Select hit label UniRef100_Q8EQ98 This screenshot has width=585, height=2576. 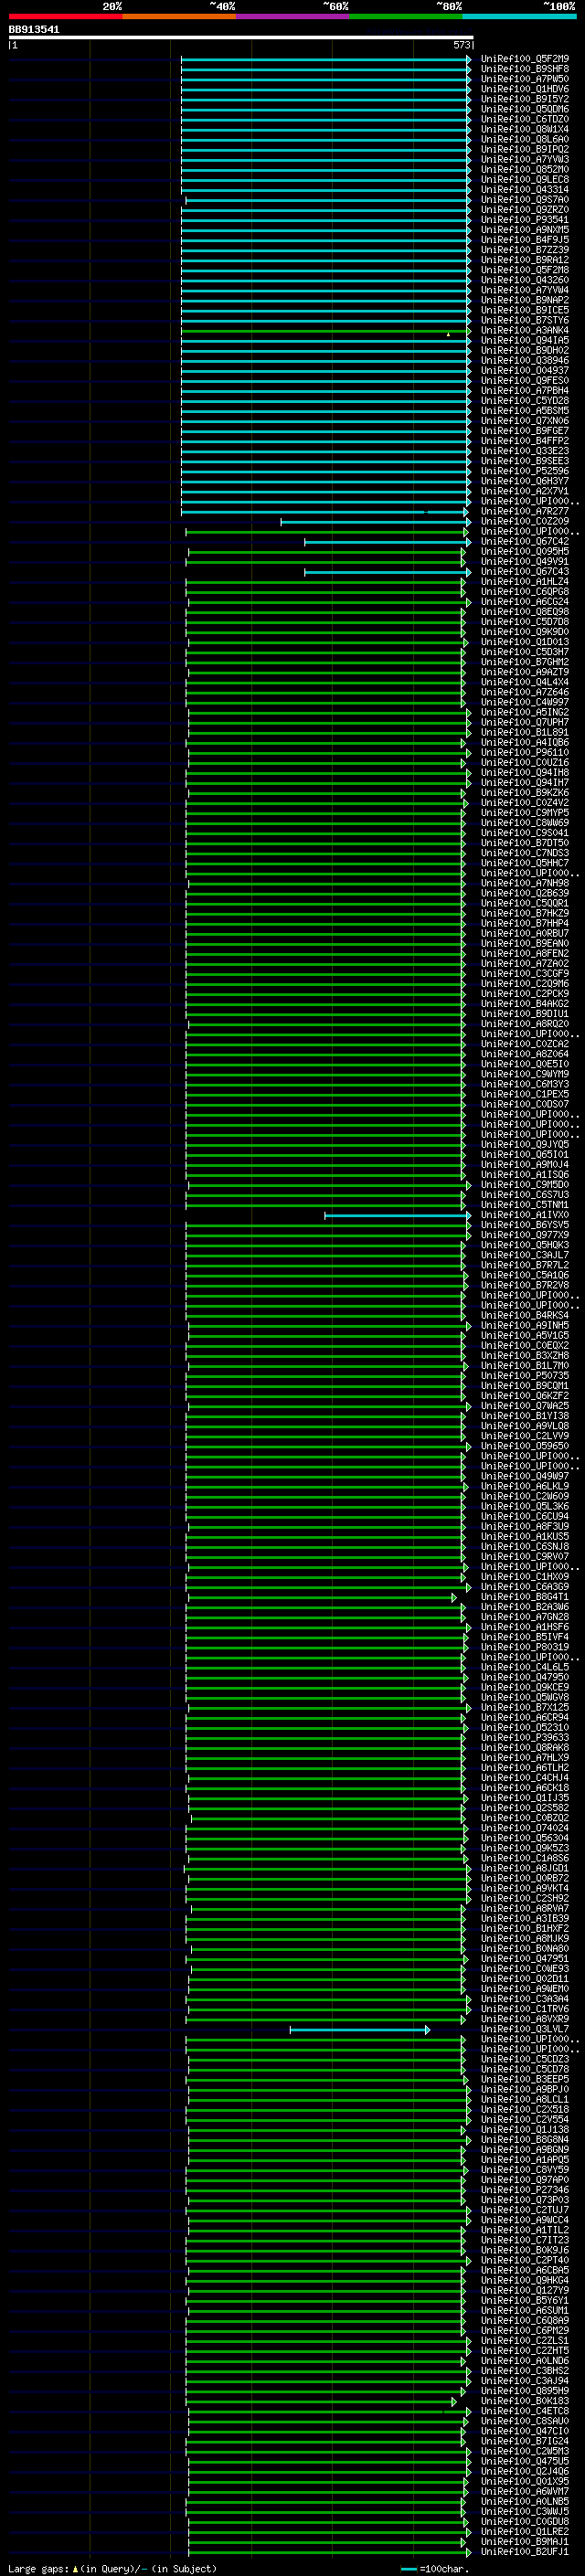click(524, 612)
